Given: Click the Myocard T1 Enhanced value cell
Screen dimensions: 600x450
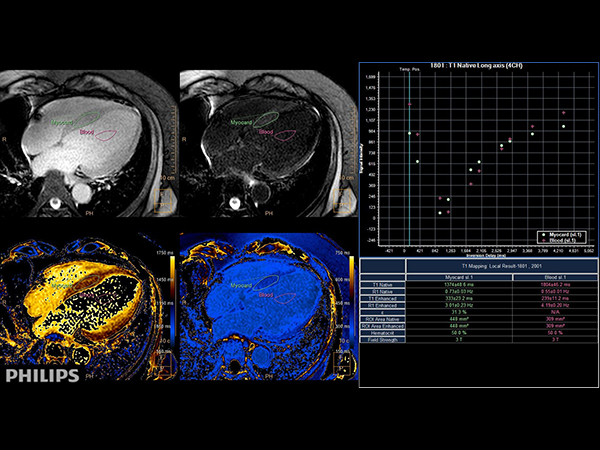Looking at the screenshot, I should [x=459, y=298].
